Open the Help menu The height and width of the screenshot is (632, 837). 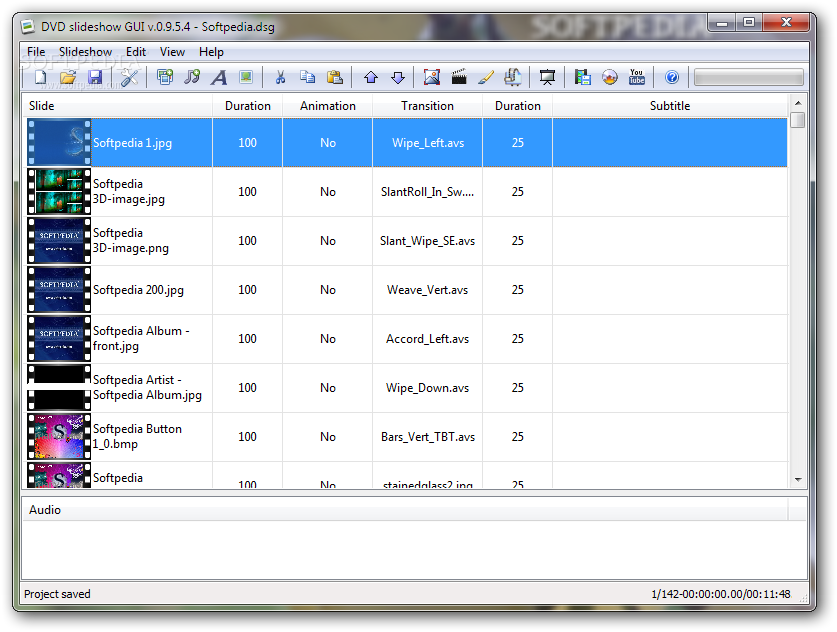point(211,52)
